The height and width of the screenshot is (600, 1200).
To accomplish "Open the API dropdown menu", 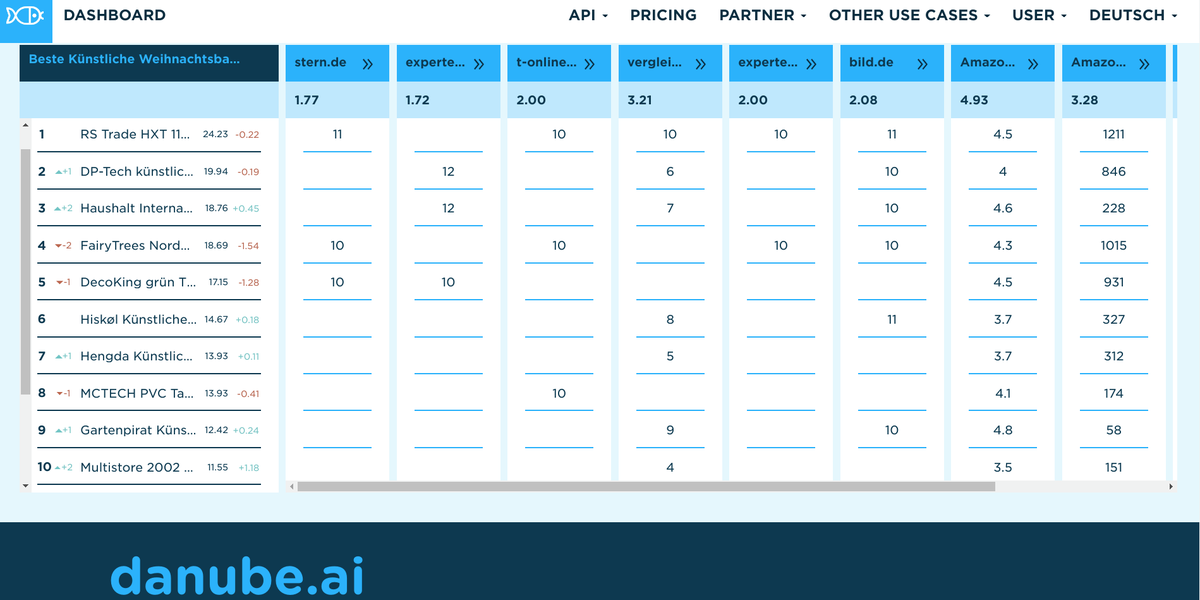I will (x=588, y=15).
